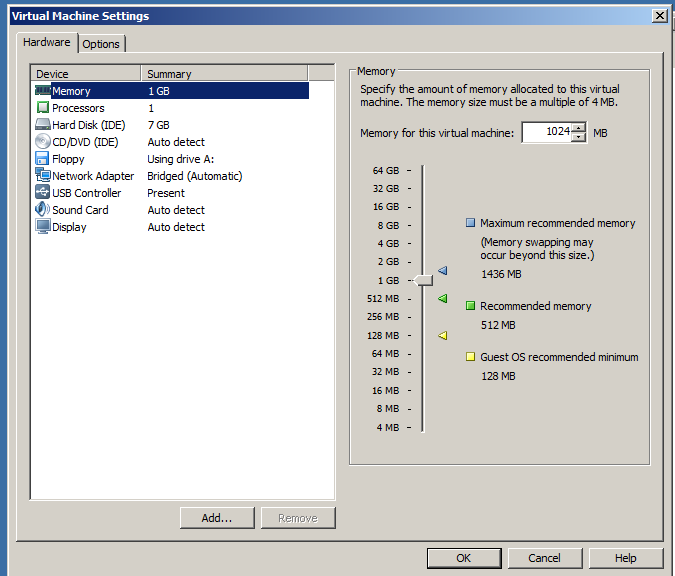Increase memory with the spinner up arrow
This screenshot has width=675, height=576.
coord(579,127)
